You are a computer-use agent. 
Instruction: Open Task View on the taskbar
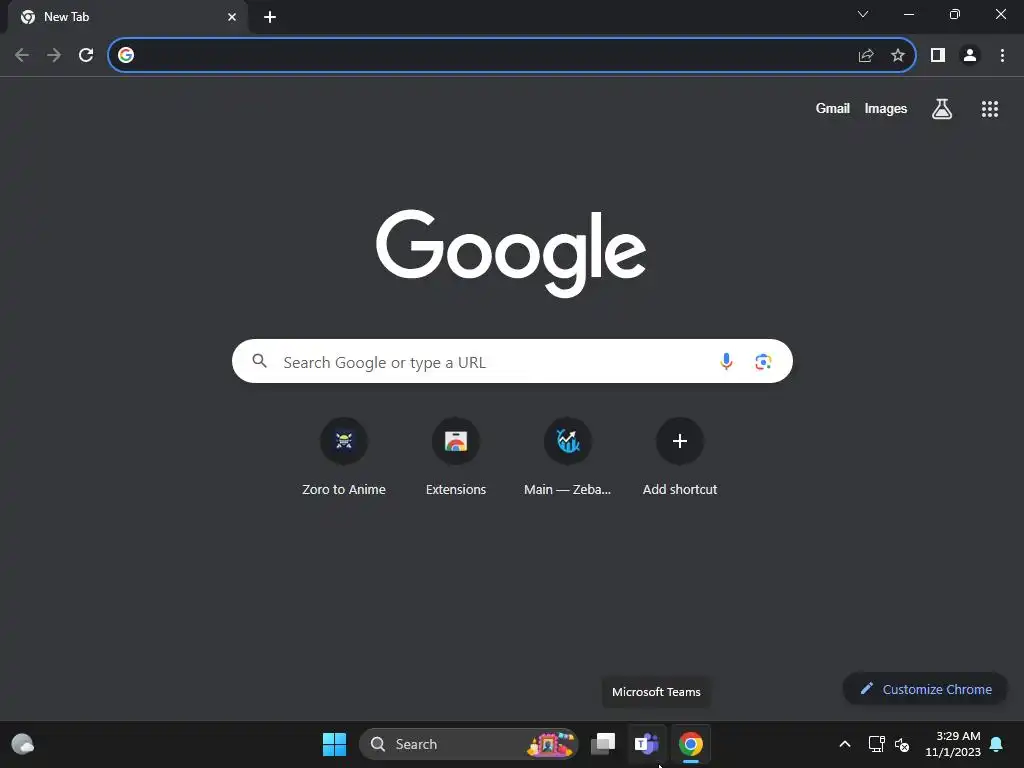603,744
